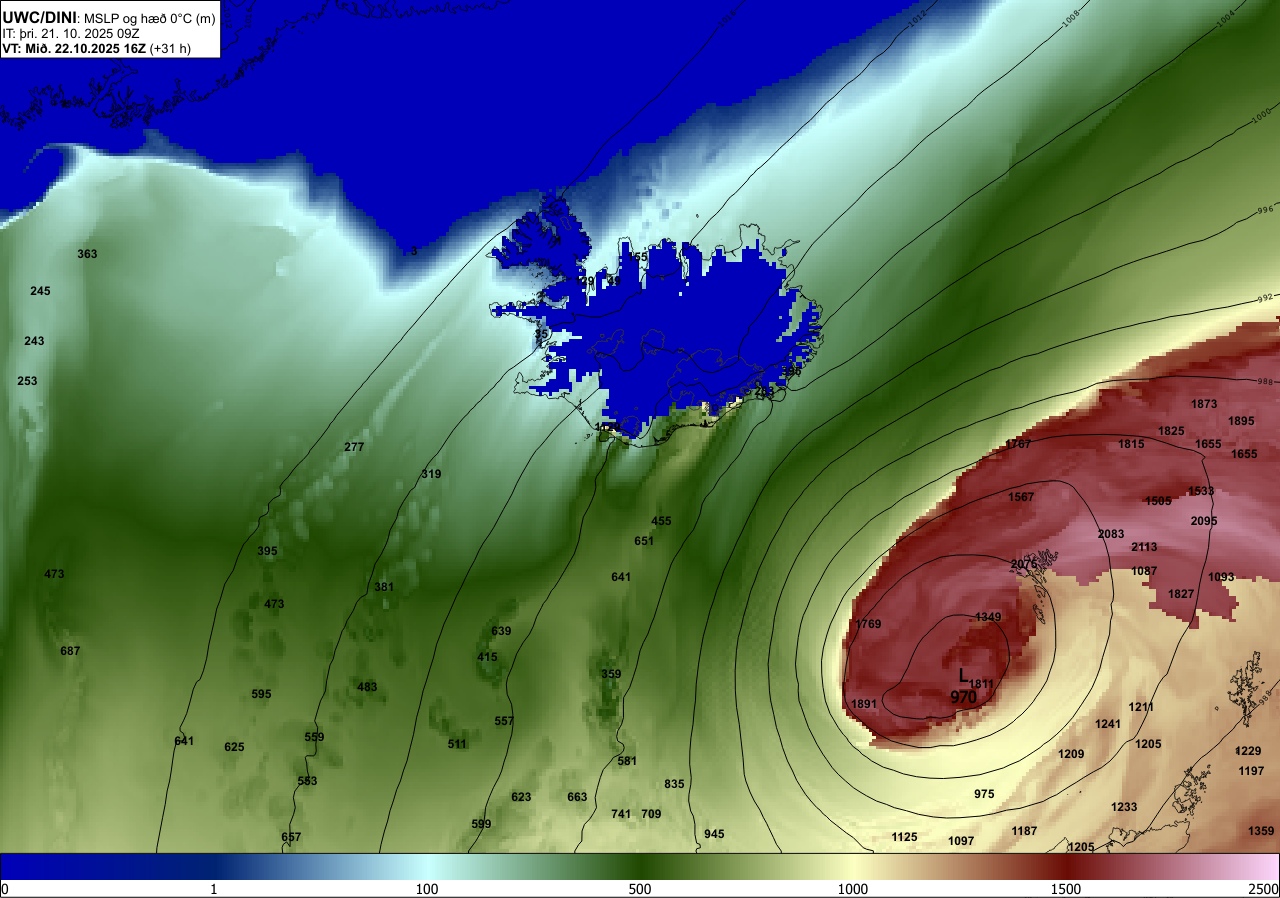Click the color bar's 2500 tick label
The image size is (1280, 898).
(1264, 889)
